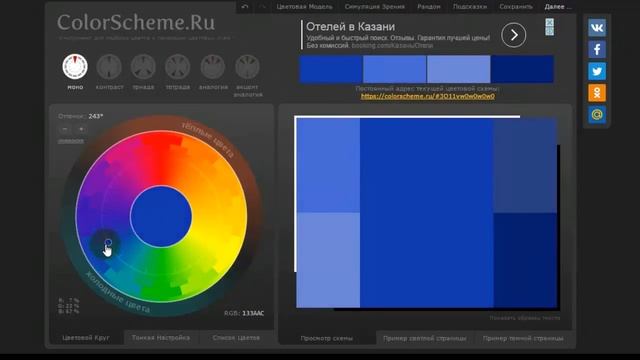The image size is (640, 360).
Task: Open the Подсказки menu
Action: pos(470,7)
